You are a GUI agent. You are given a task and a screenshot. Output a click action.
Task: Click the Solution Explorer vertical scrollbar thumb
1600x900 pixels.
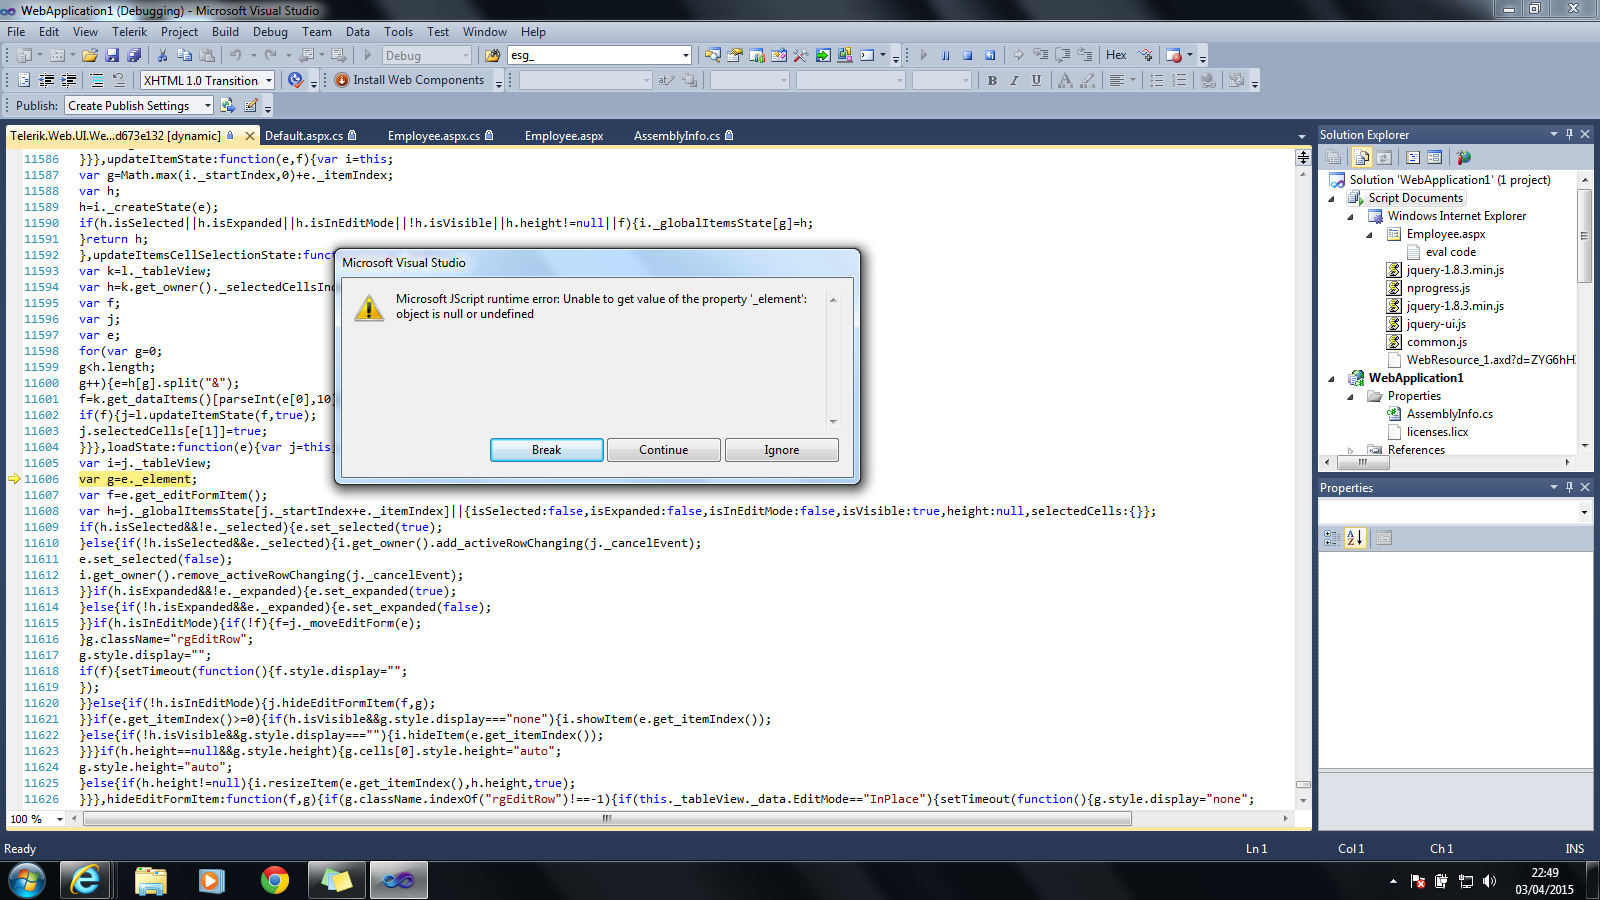click(x=1584, y=236)
